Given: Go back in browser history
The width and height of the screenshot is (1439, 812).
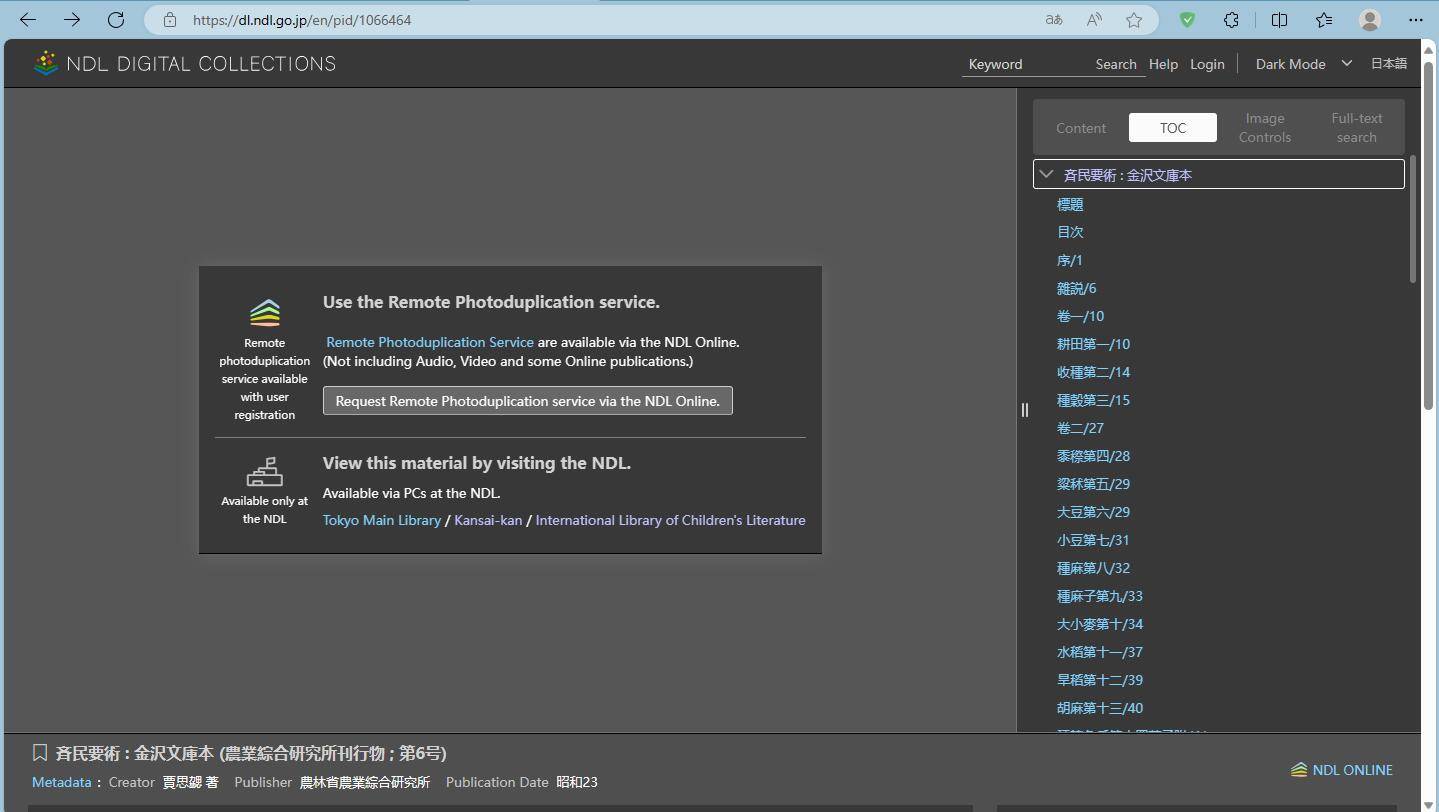Looking at the screenshot, I should [28, 20].
